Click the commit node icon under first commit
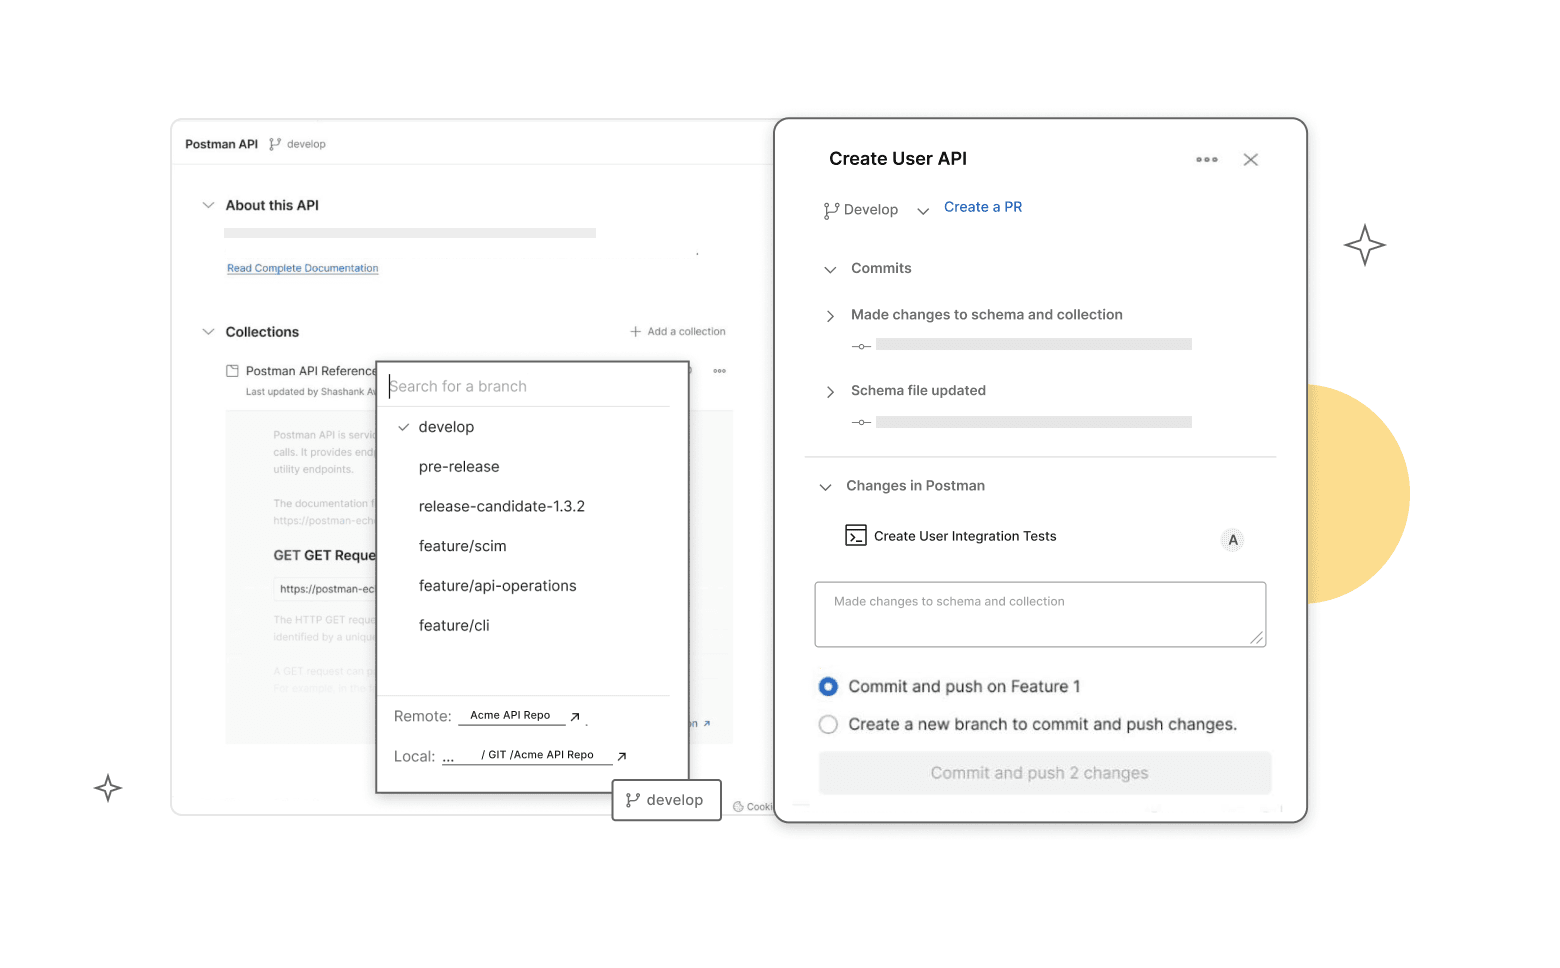This screenshot has width=1560, height=968. (861, 346)
